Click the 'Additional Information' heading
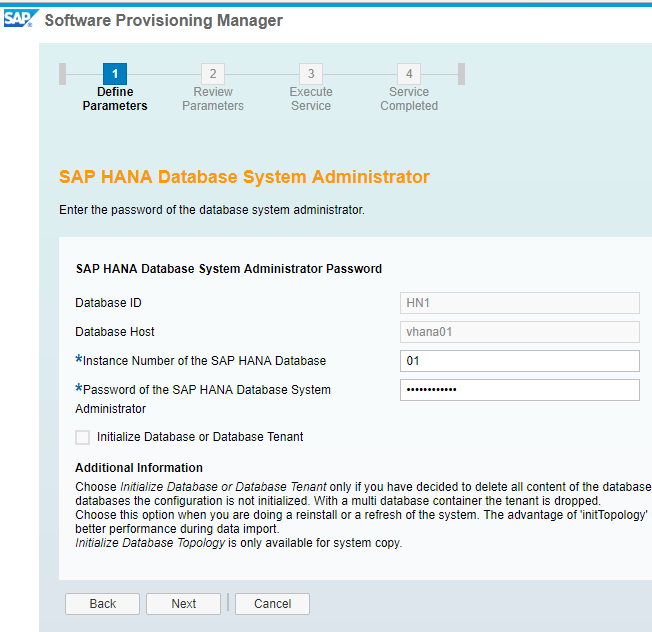652x632 pixels. [139, 468]
